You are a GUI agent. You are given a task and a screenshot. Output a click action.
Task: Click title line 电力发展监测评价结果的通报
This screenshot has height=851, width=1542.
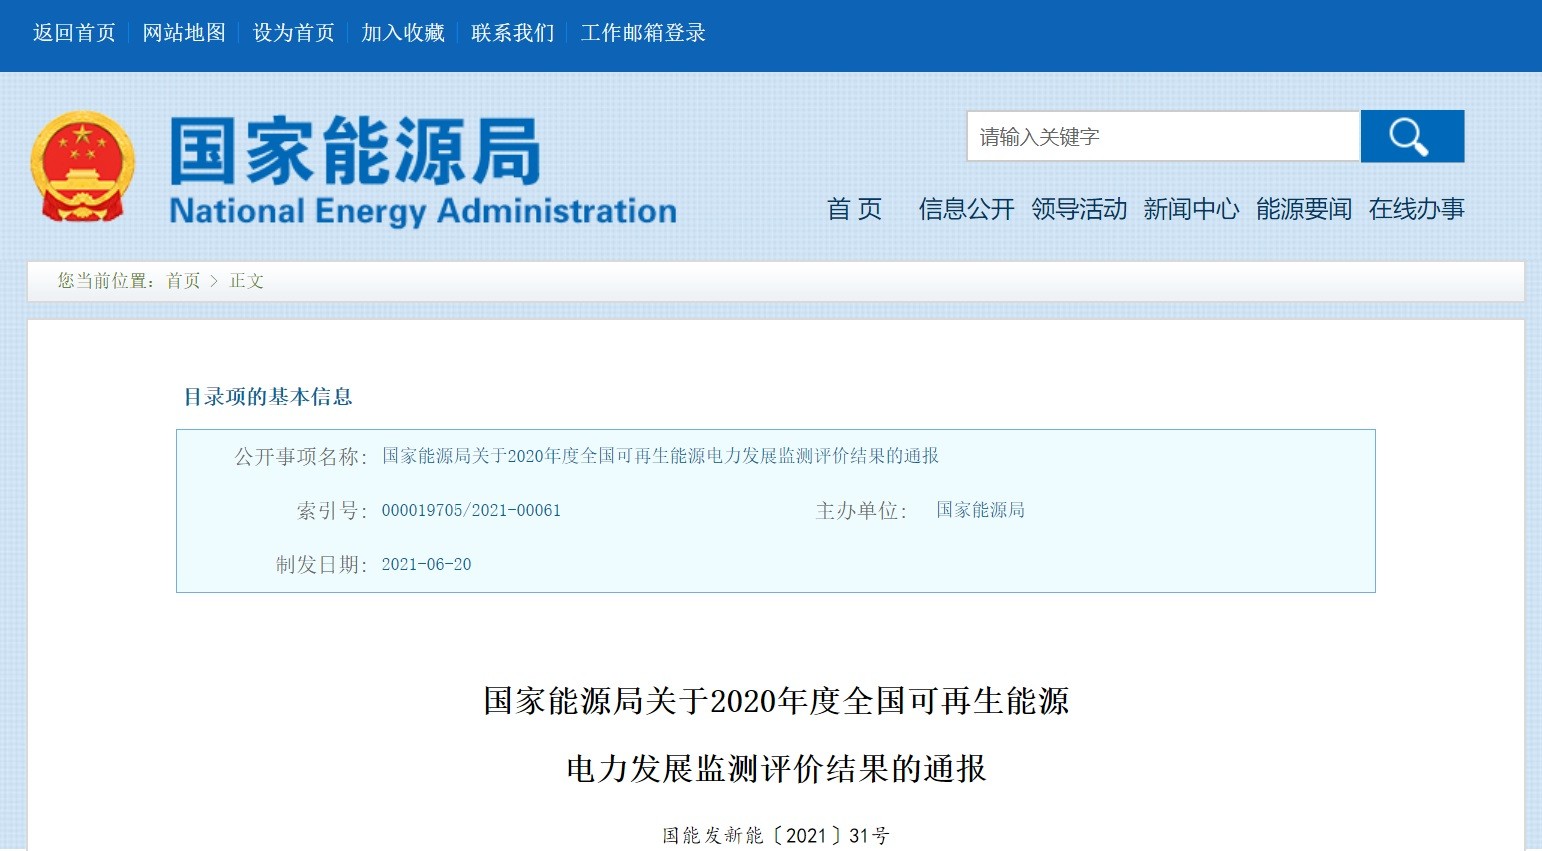[776, 769]
